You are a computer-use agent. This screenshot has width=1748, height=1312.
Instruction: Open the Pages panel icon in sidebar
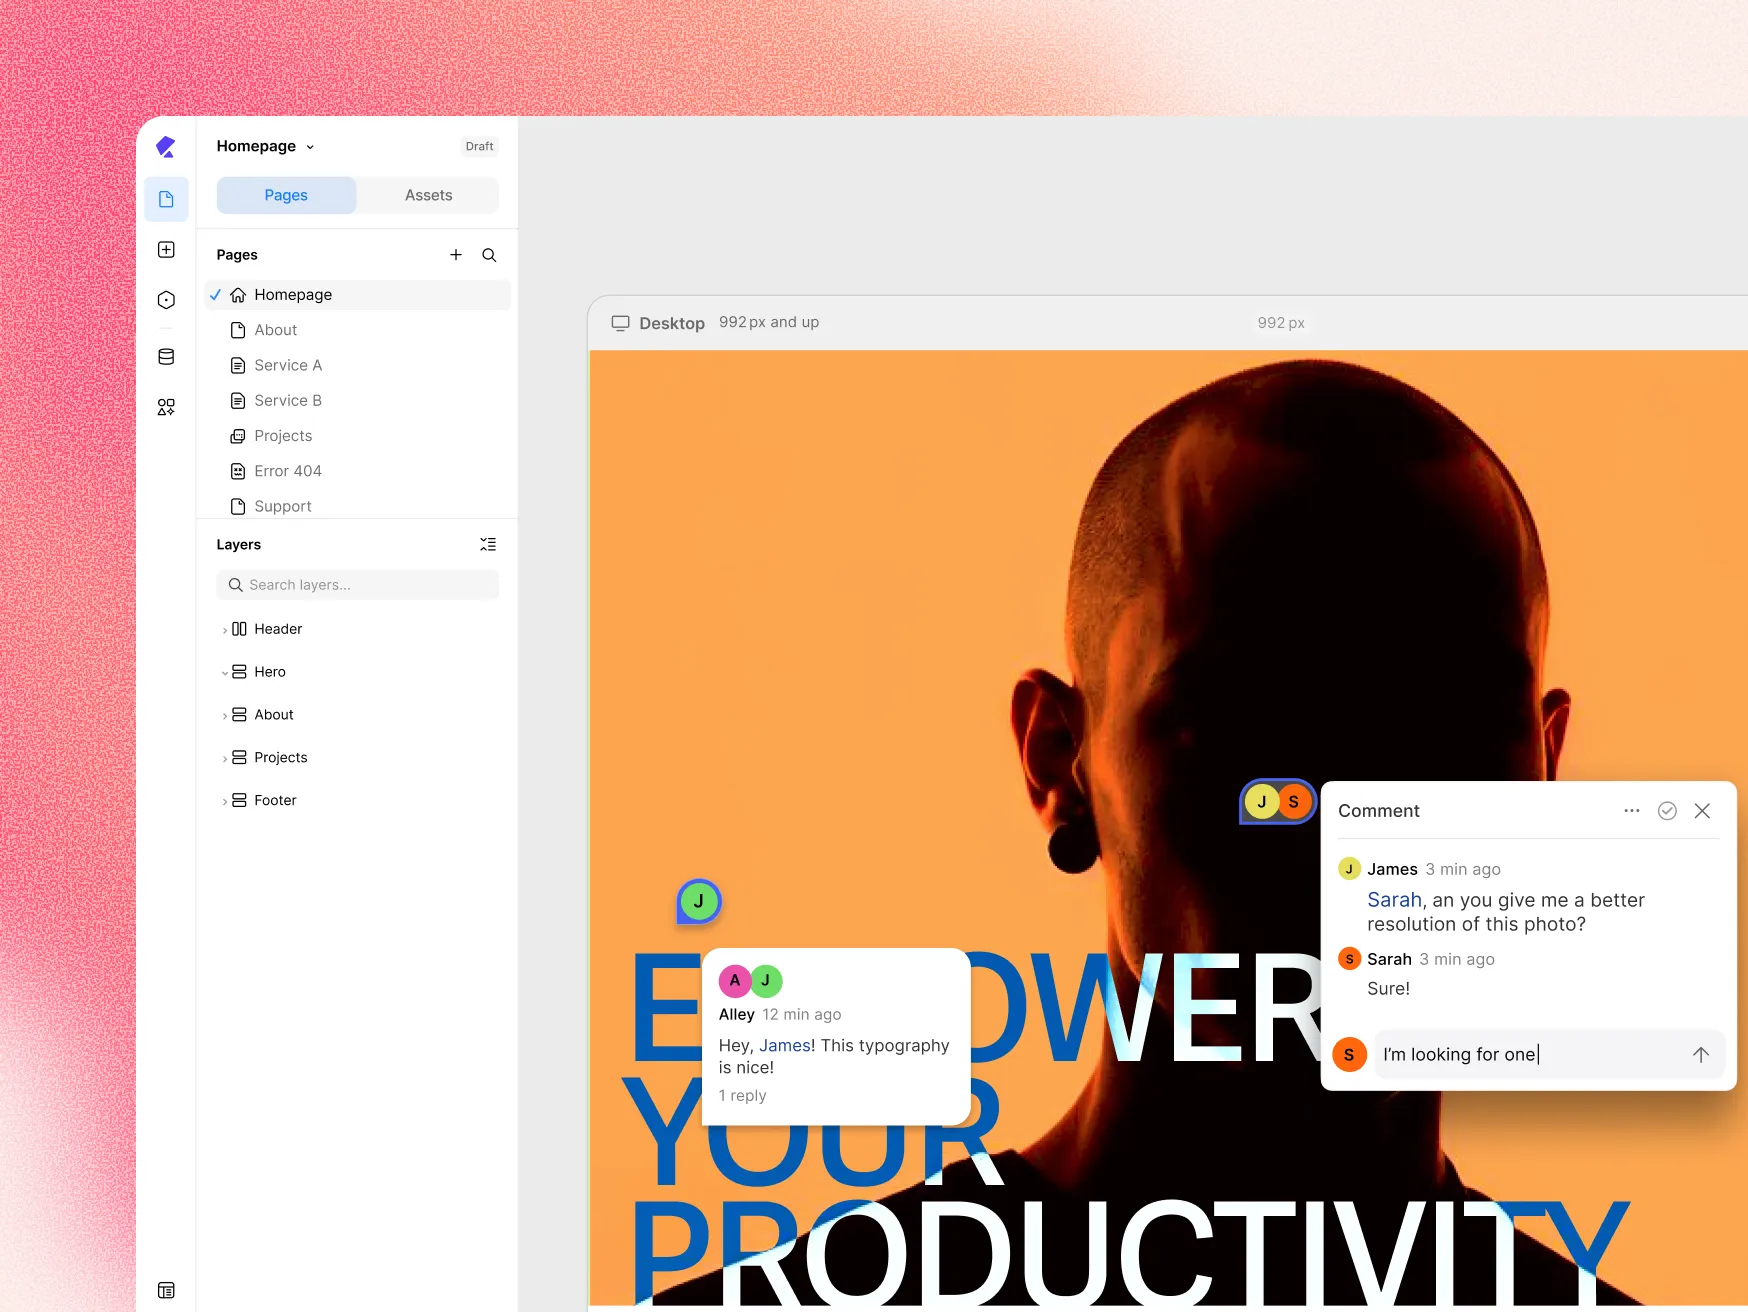point(166,199)
